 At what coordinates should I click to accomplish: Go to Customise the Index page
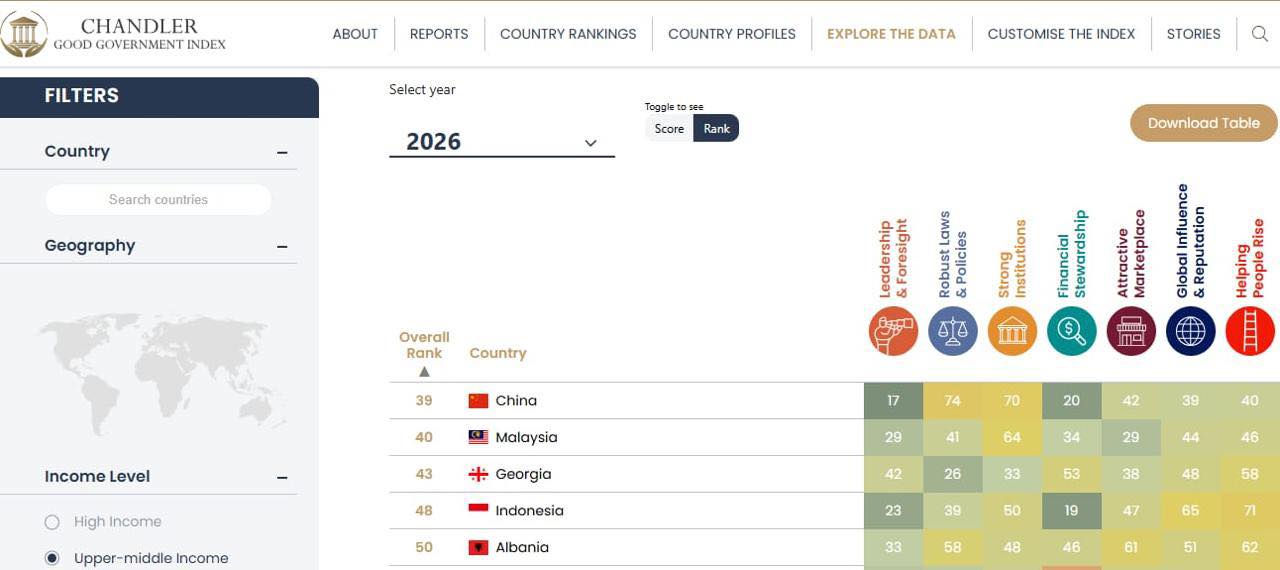(1061, 34)
